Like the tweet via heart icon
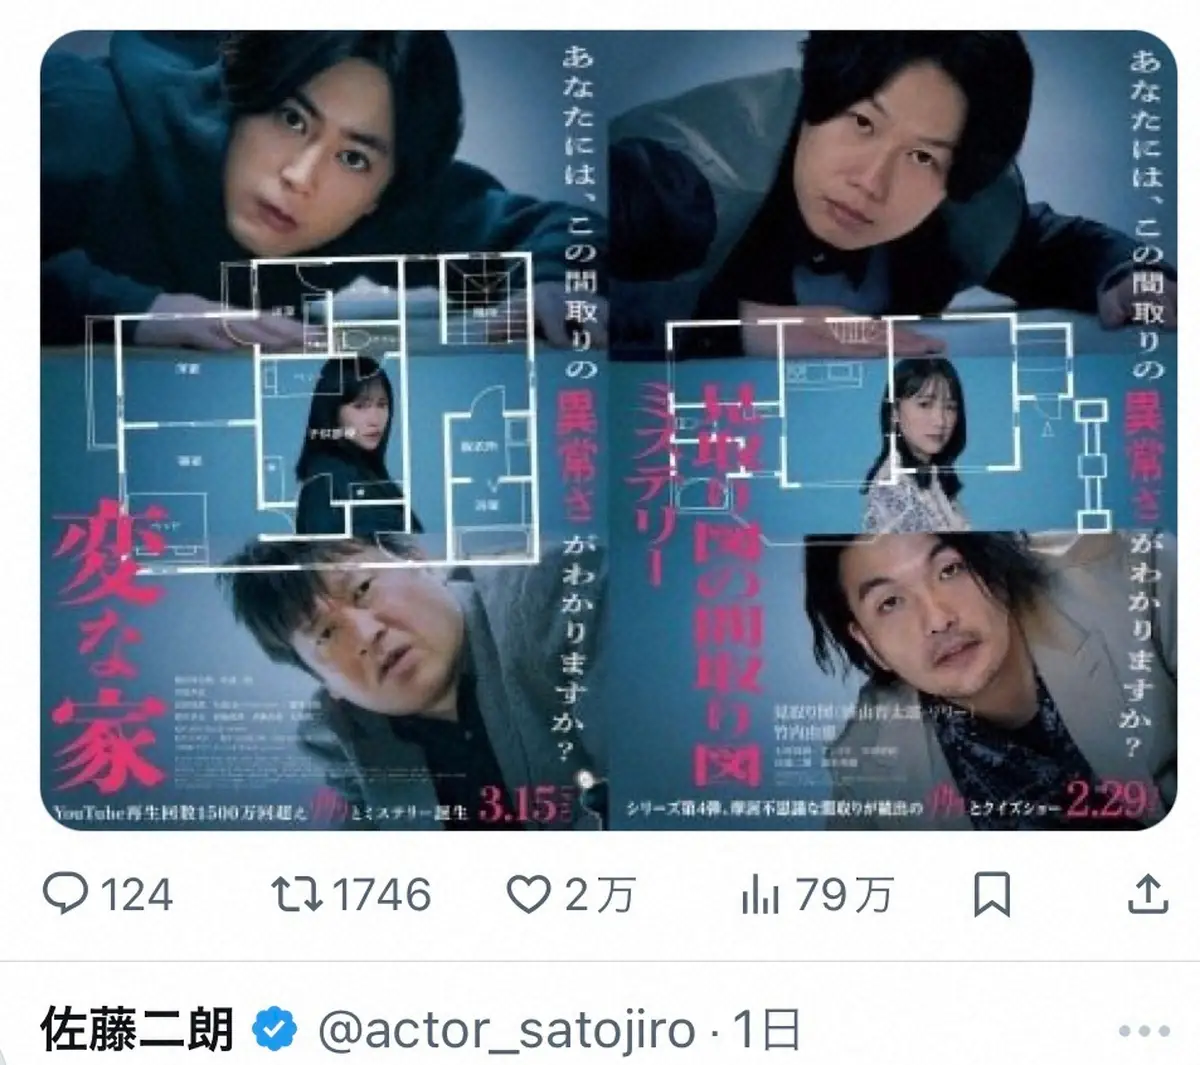The width and height of the screenshot is (1200, 1065). pyautogui.click(x=529, y=893)
